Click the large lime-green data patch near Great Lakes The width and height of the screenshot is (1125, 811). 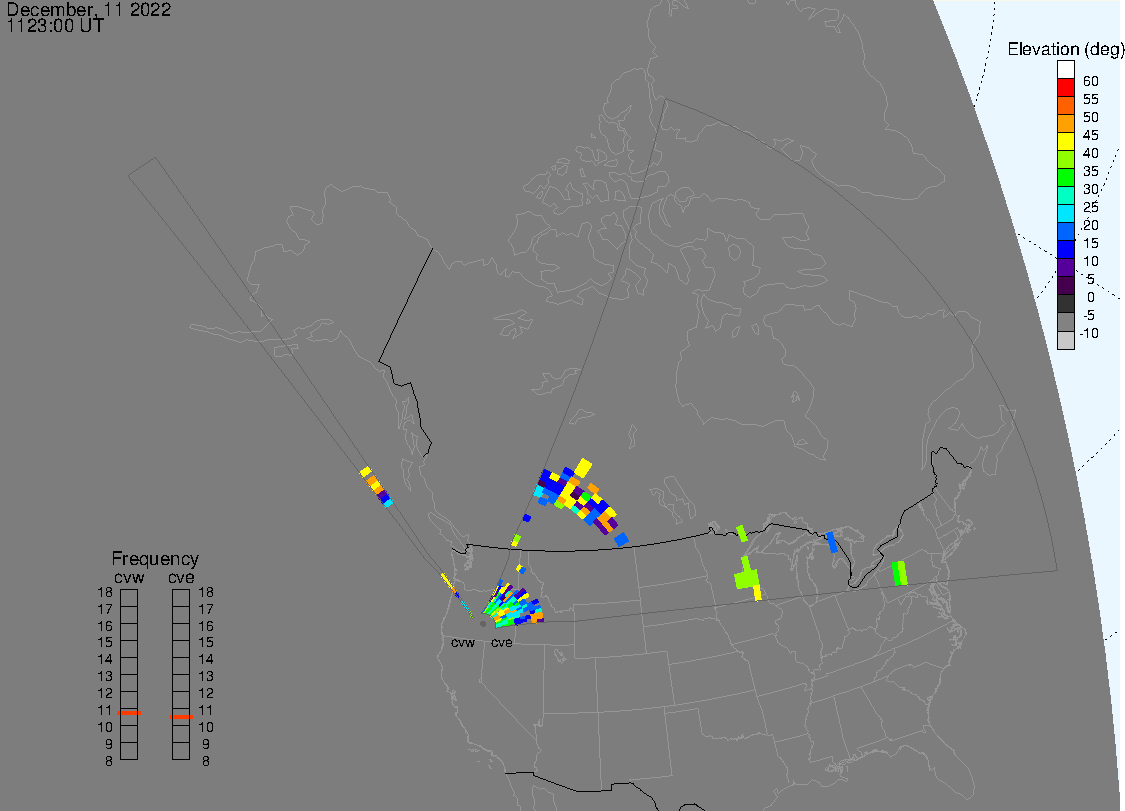point(746,577)
